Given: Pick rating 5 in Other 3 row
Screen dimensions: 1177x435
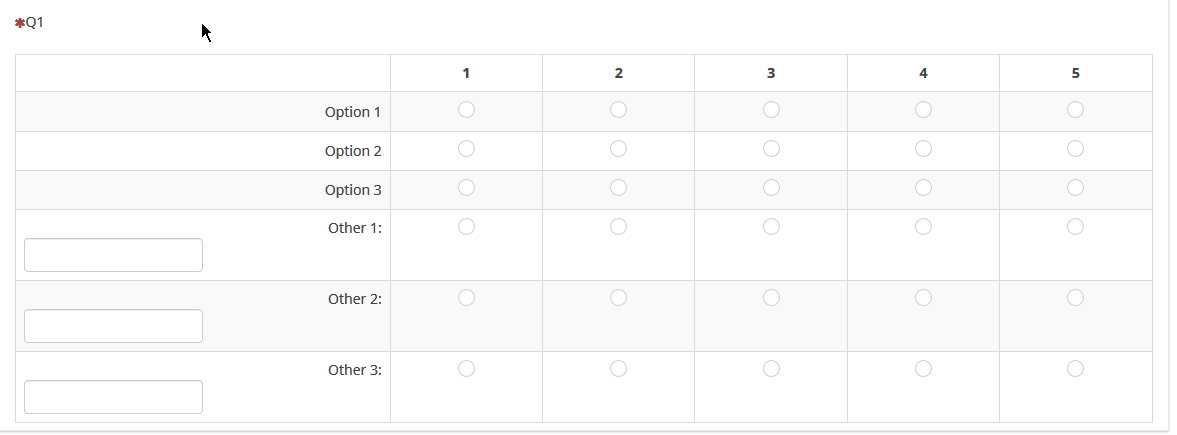Looking at the screenshot, I should point(1075,369).
